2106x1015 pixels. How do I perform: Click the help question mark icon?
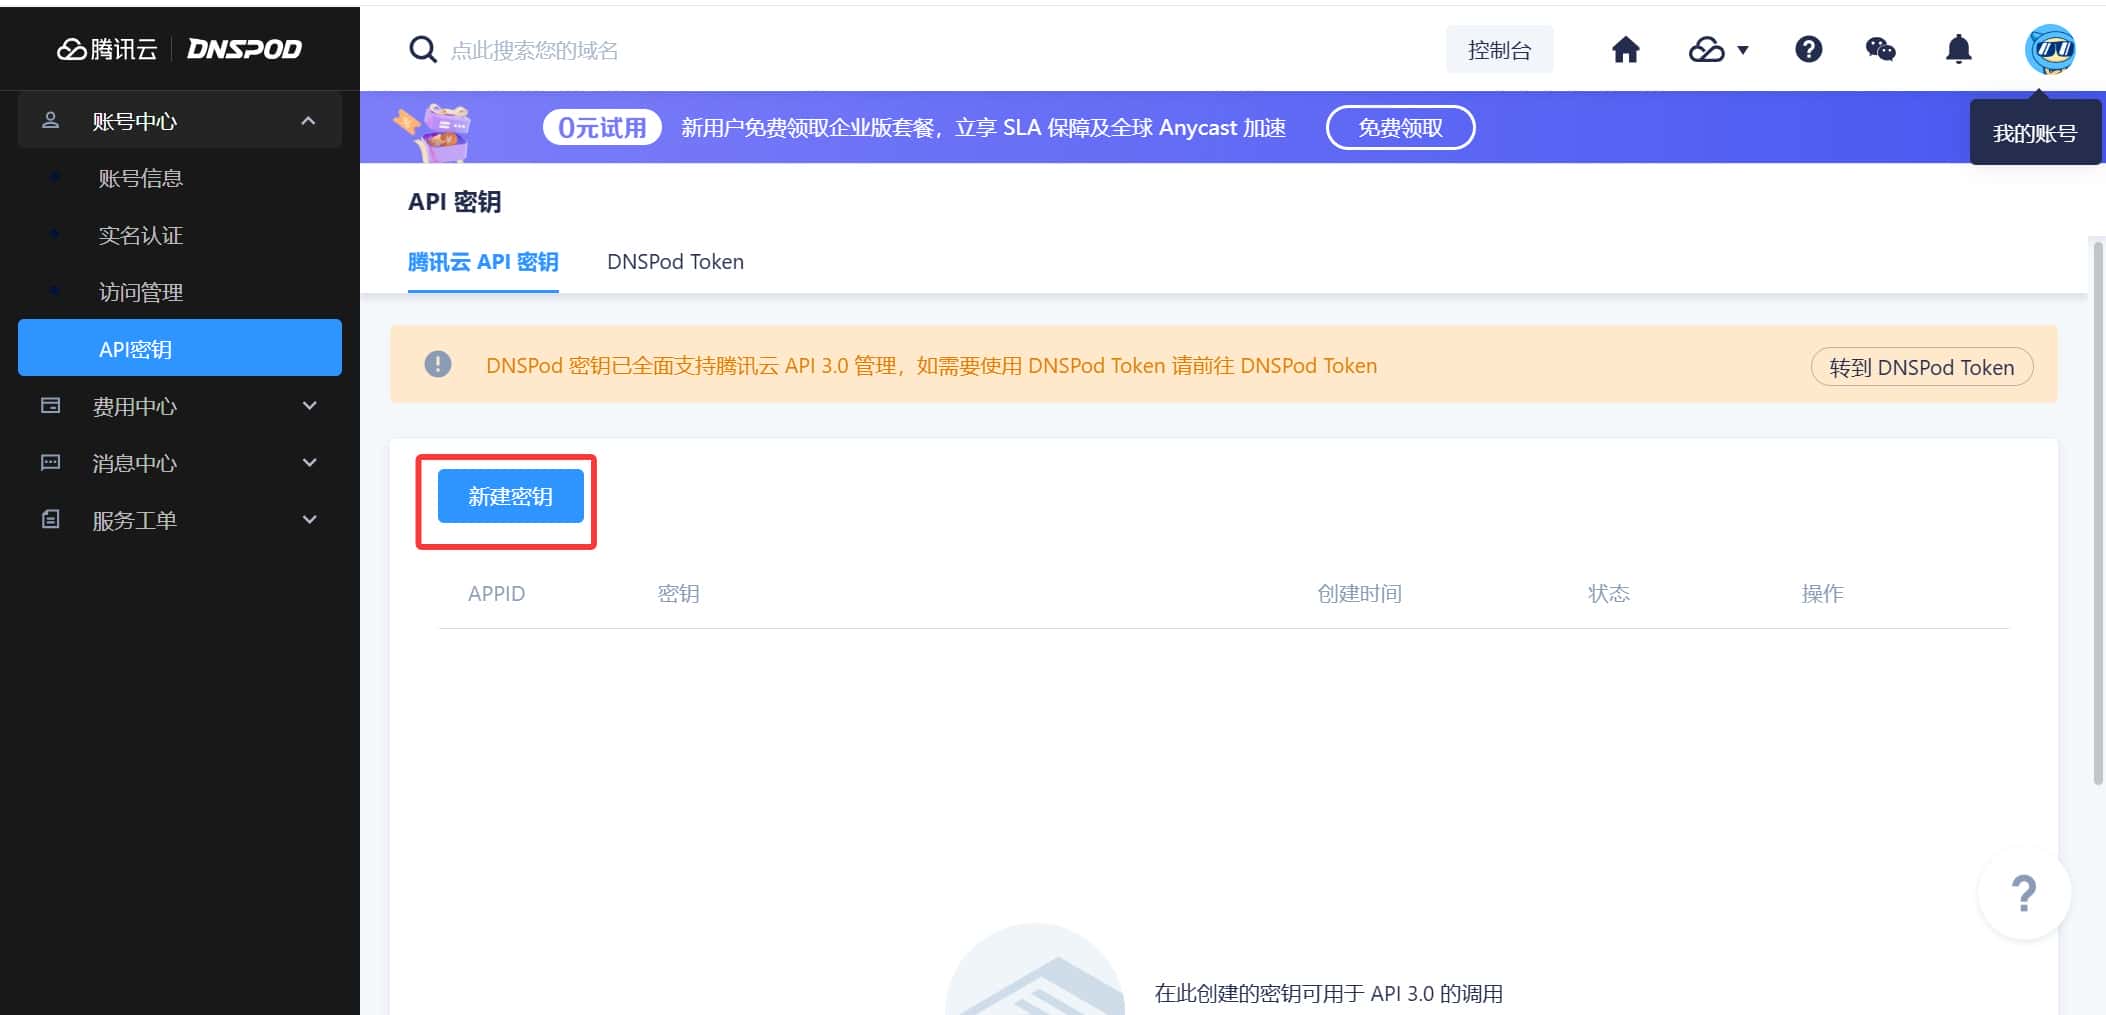[1808, 49]
